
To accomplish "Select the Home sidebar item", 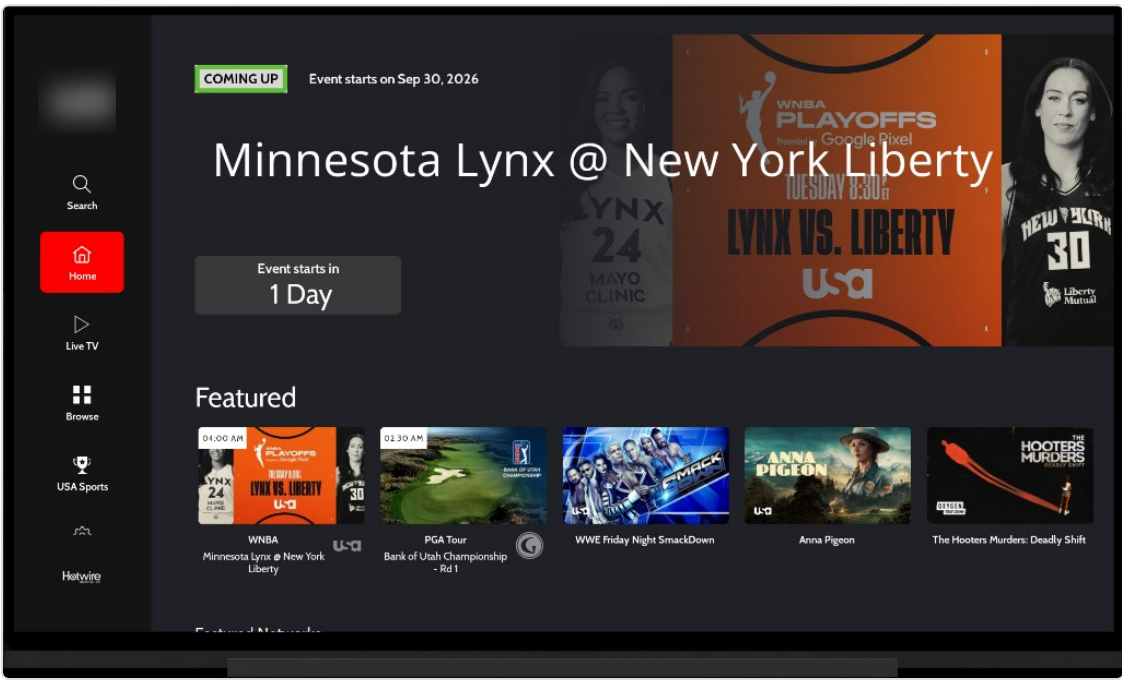I will [82, 262].
